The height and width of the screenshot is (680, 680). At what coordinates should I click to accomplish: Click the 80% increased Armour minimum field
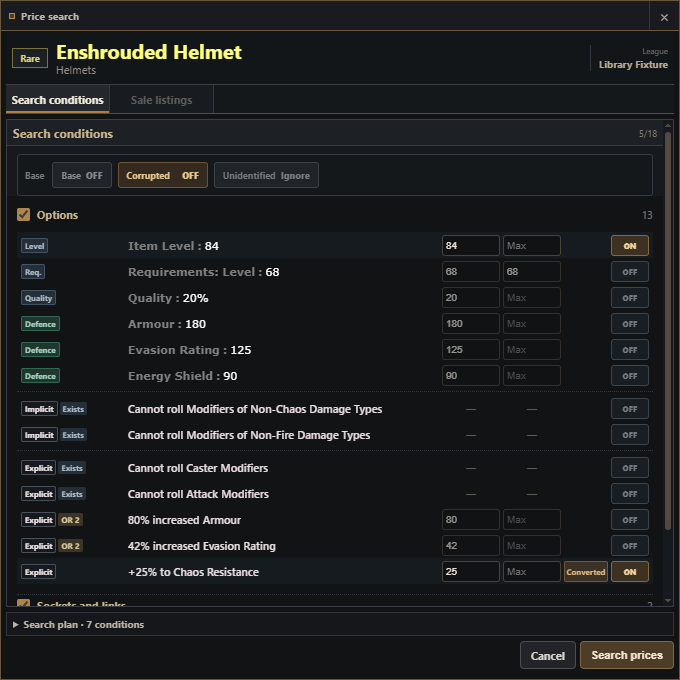(x=471, y=520)
